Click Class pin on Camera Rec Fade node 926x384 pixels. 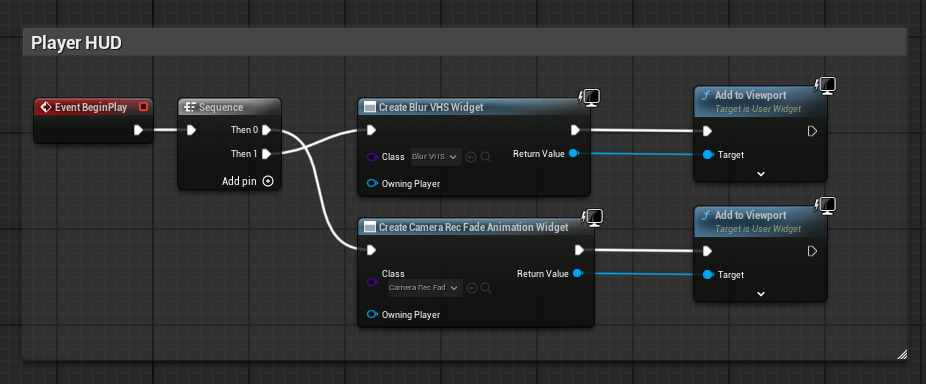click(372, 282)
